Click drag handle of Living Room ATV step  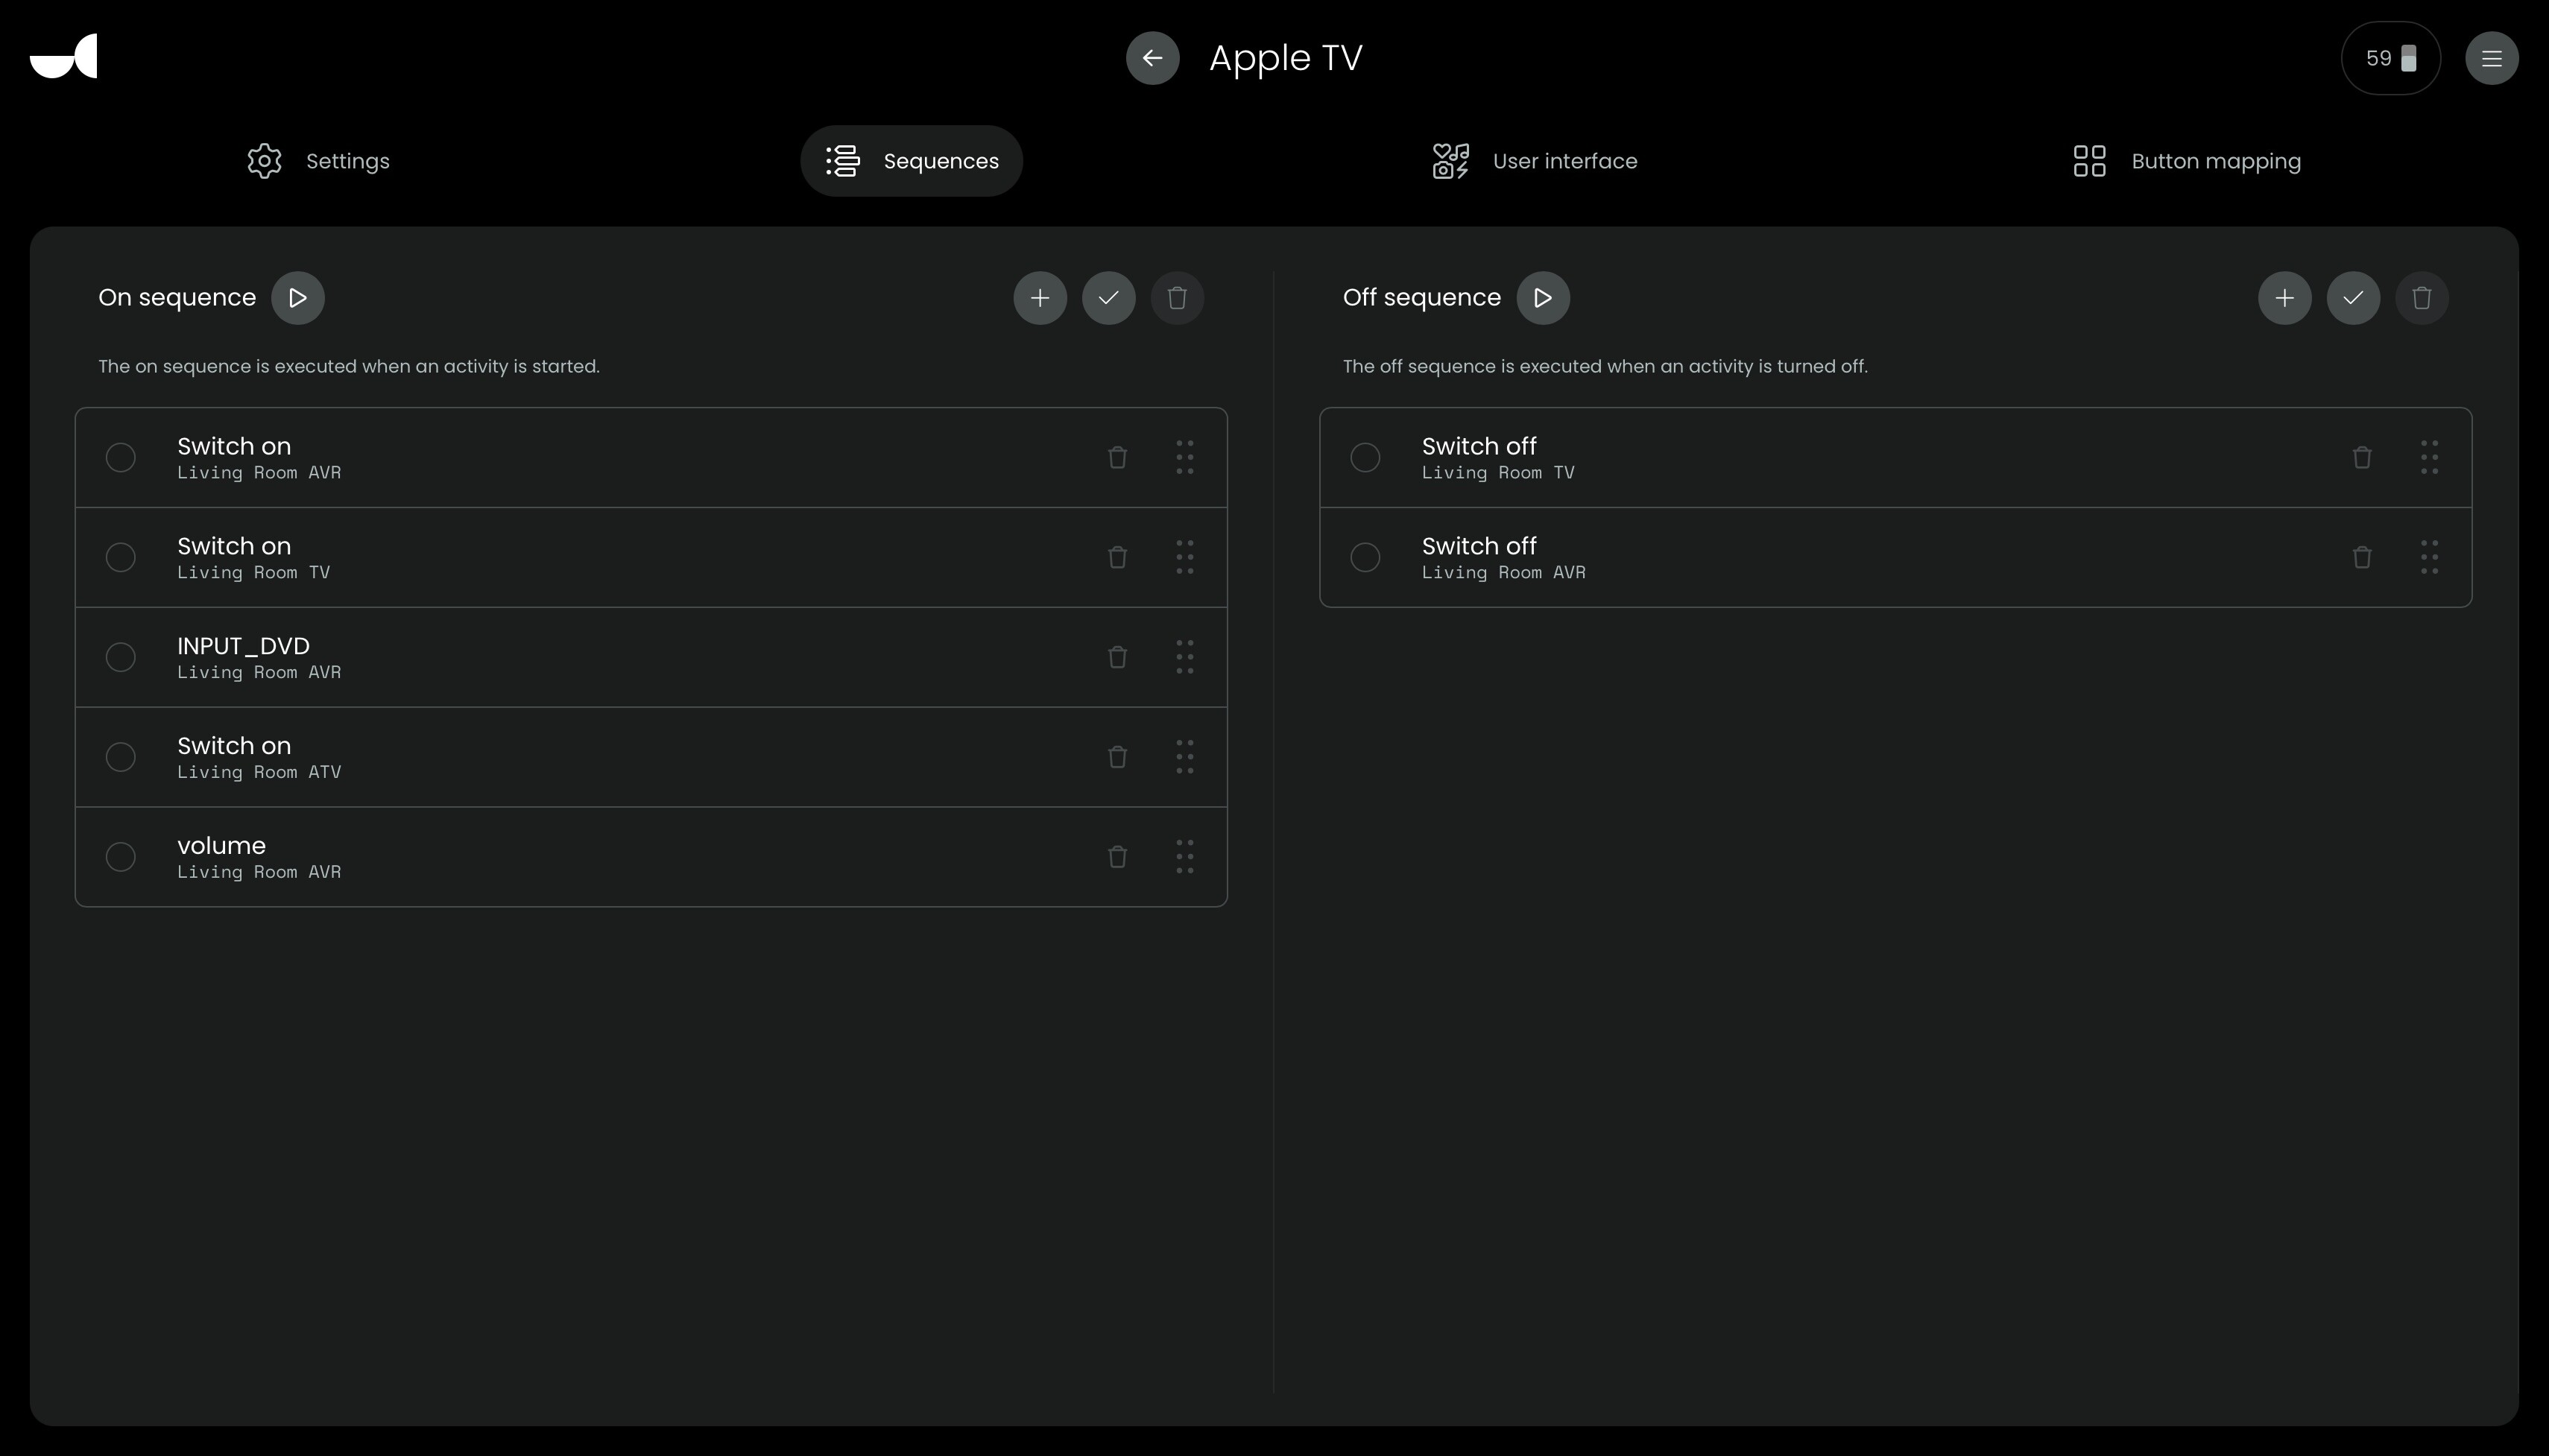click(x=1184, y=757)
